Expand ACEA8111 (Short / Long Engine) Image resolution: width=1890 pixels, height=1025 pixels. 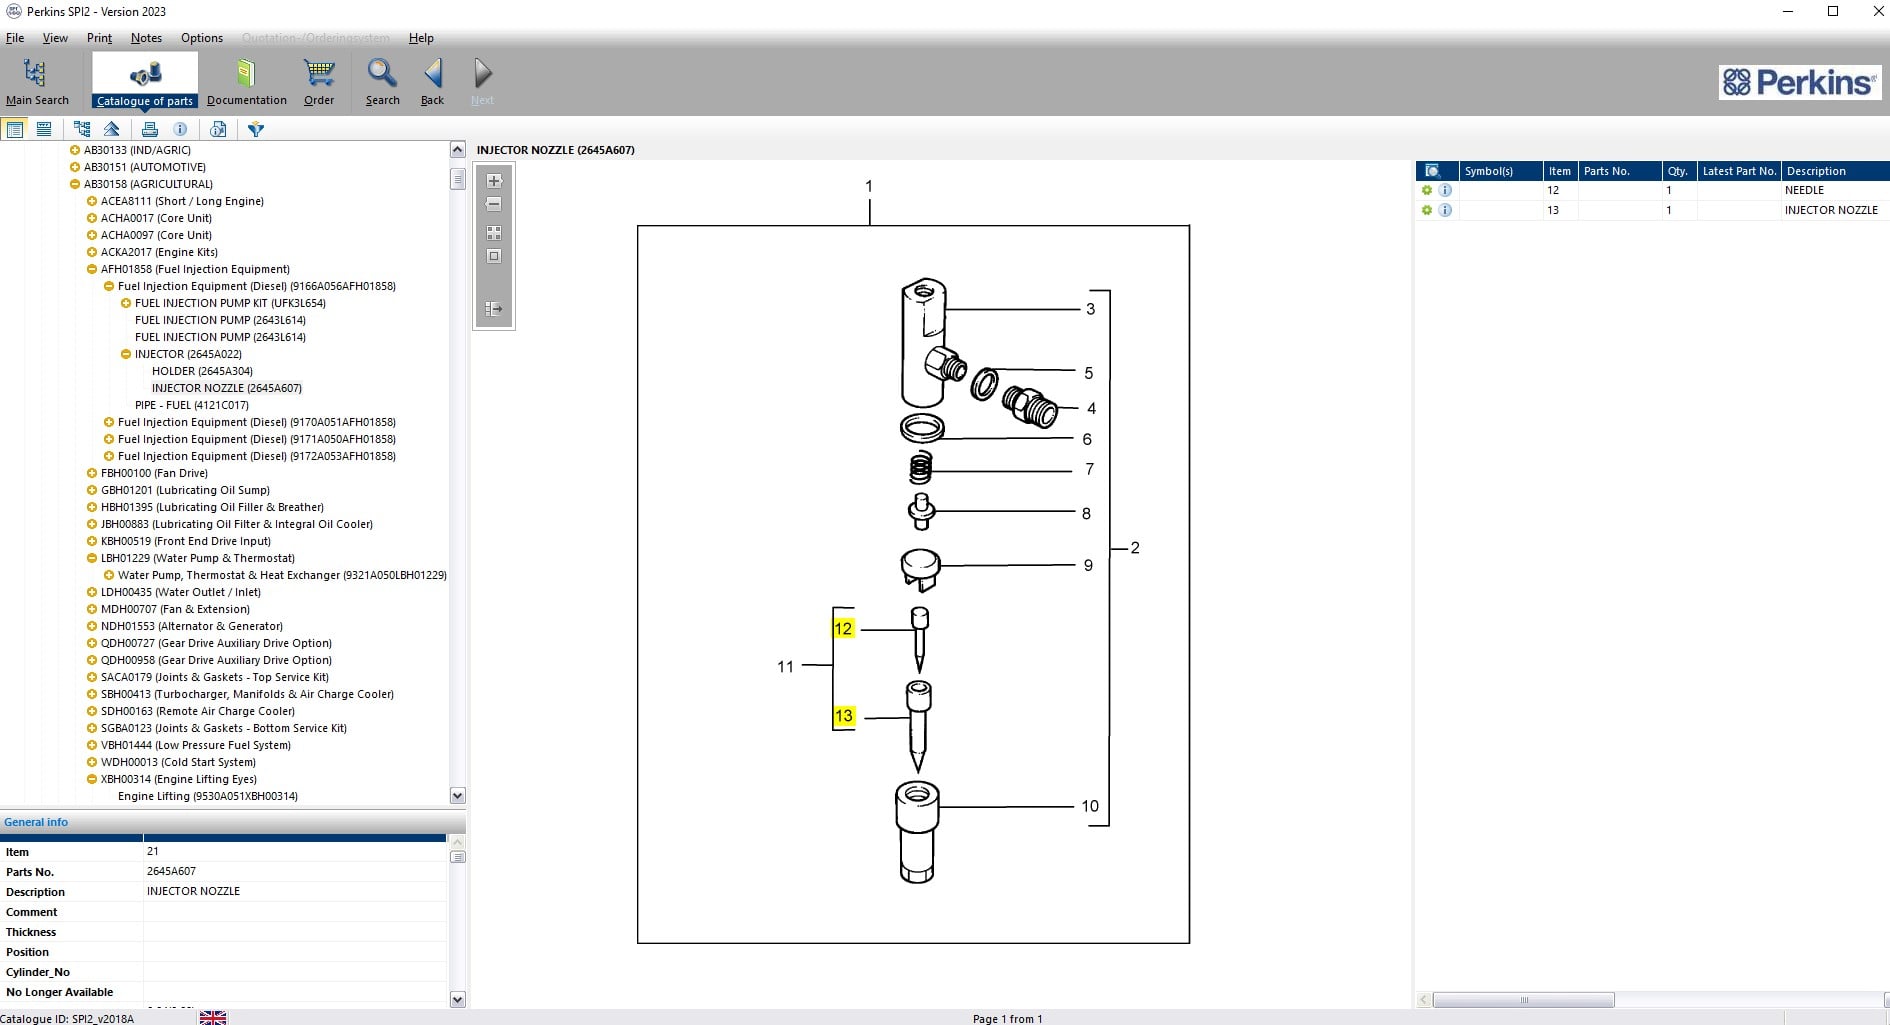tap(92, 201)
